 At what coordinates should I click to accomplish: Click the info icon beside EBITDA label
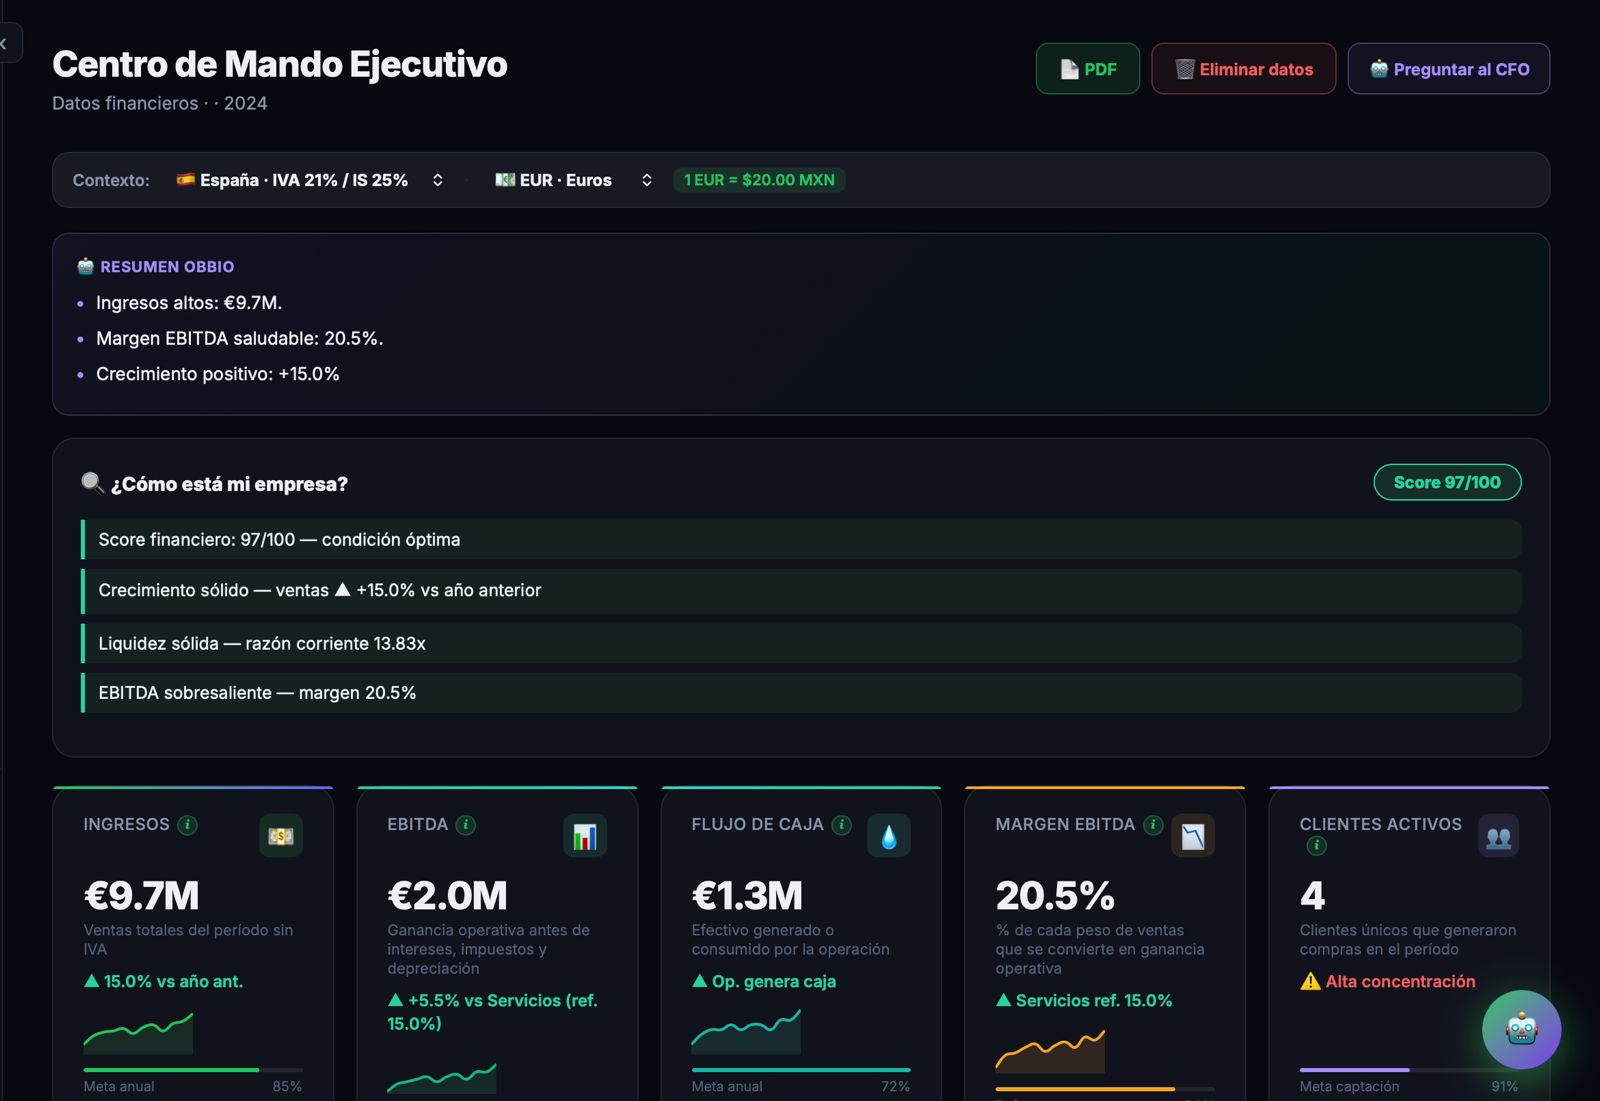[465, 825]
